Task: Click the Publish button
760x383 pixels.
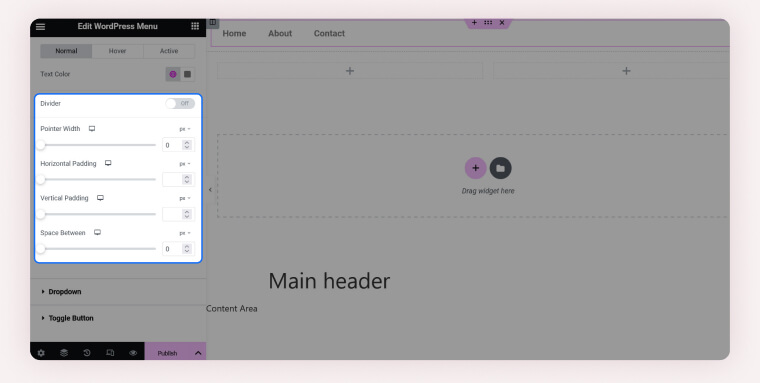Action: (x=167, y=353)
